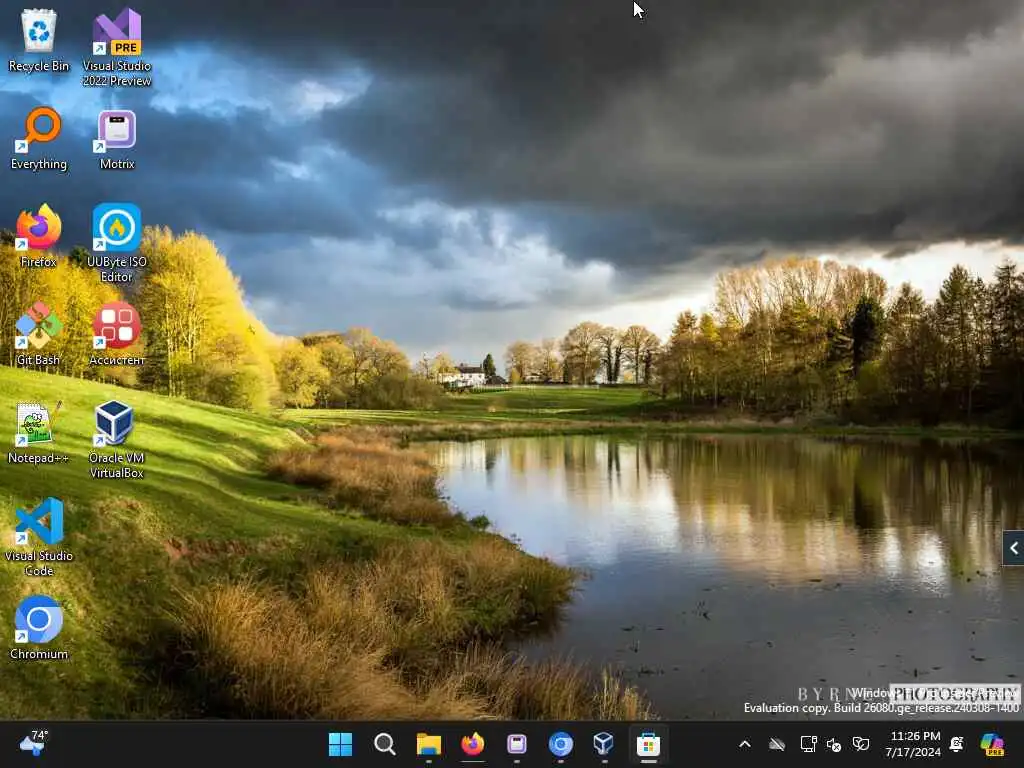Launch Copilot Preview from the taskbar

(x=993, y=744)
